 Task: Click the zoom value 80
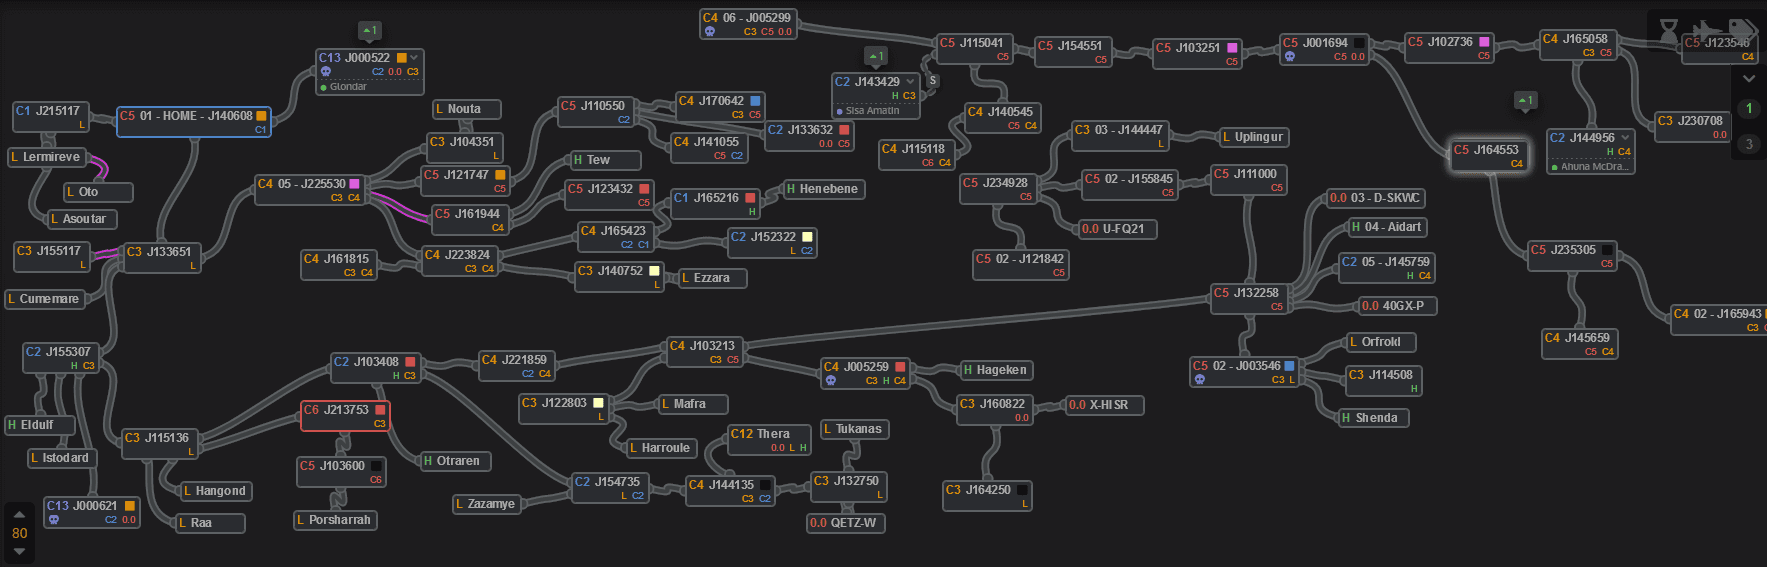tap(20, 533)
